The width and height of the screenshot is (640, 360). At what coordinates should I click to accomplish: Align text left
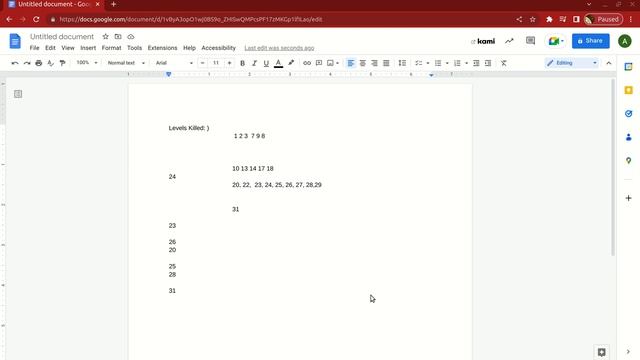point(351,63)
